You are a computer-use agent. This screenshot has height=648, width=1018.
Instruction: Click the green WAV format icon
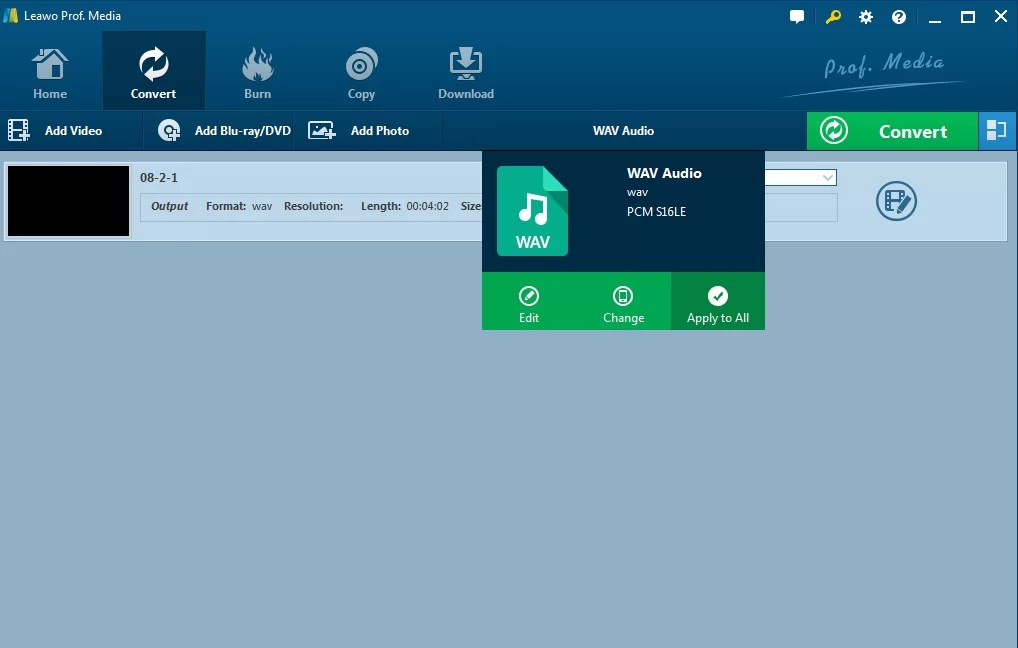pos(532,210)
